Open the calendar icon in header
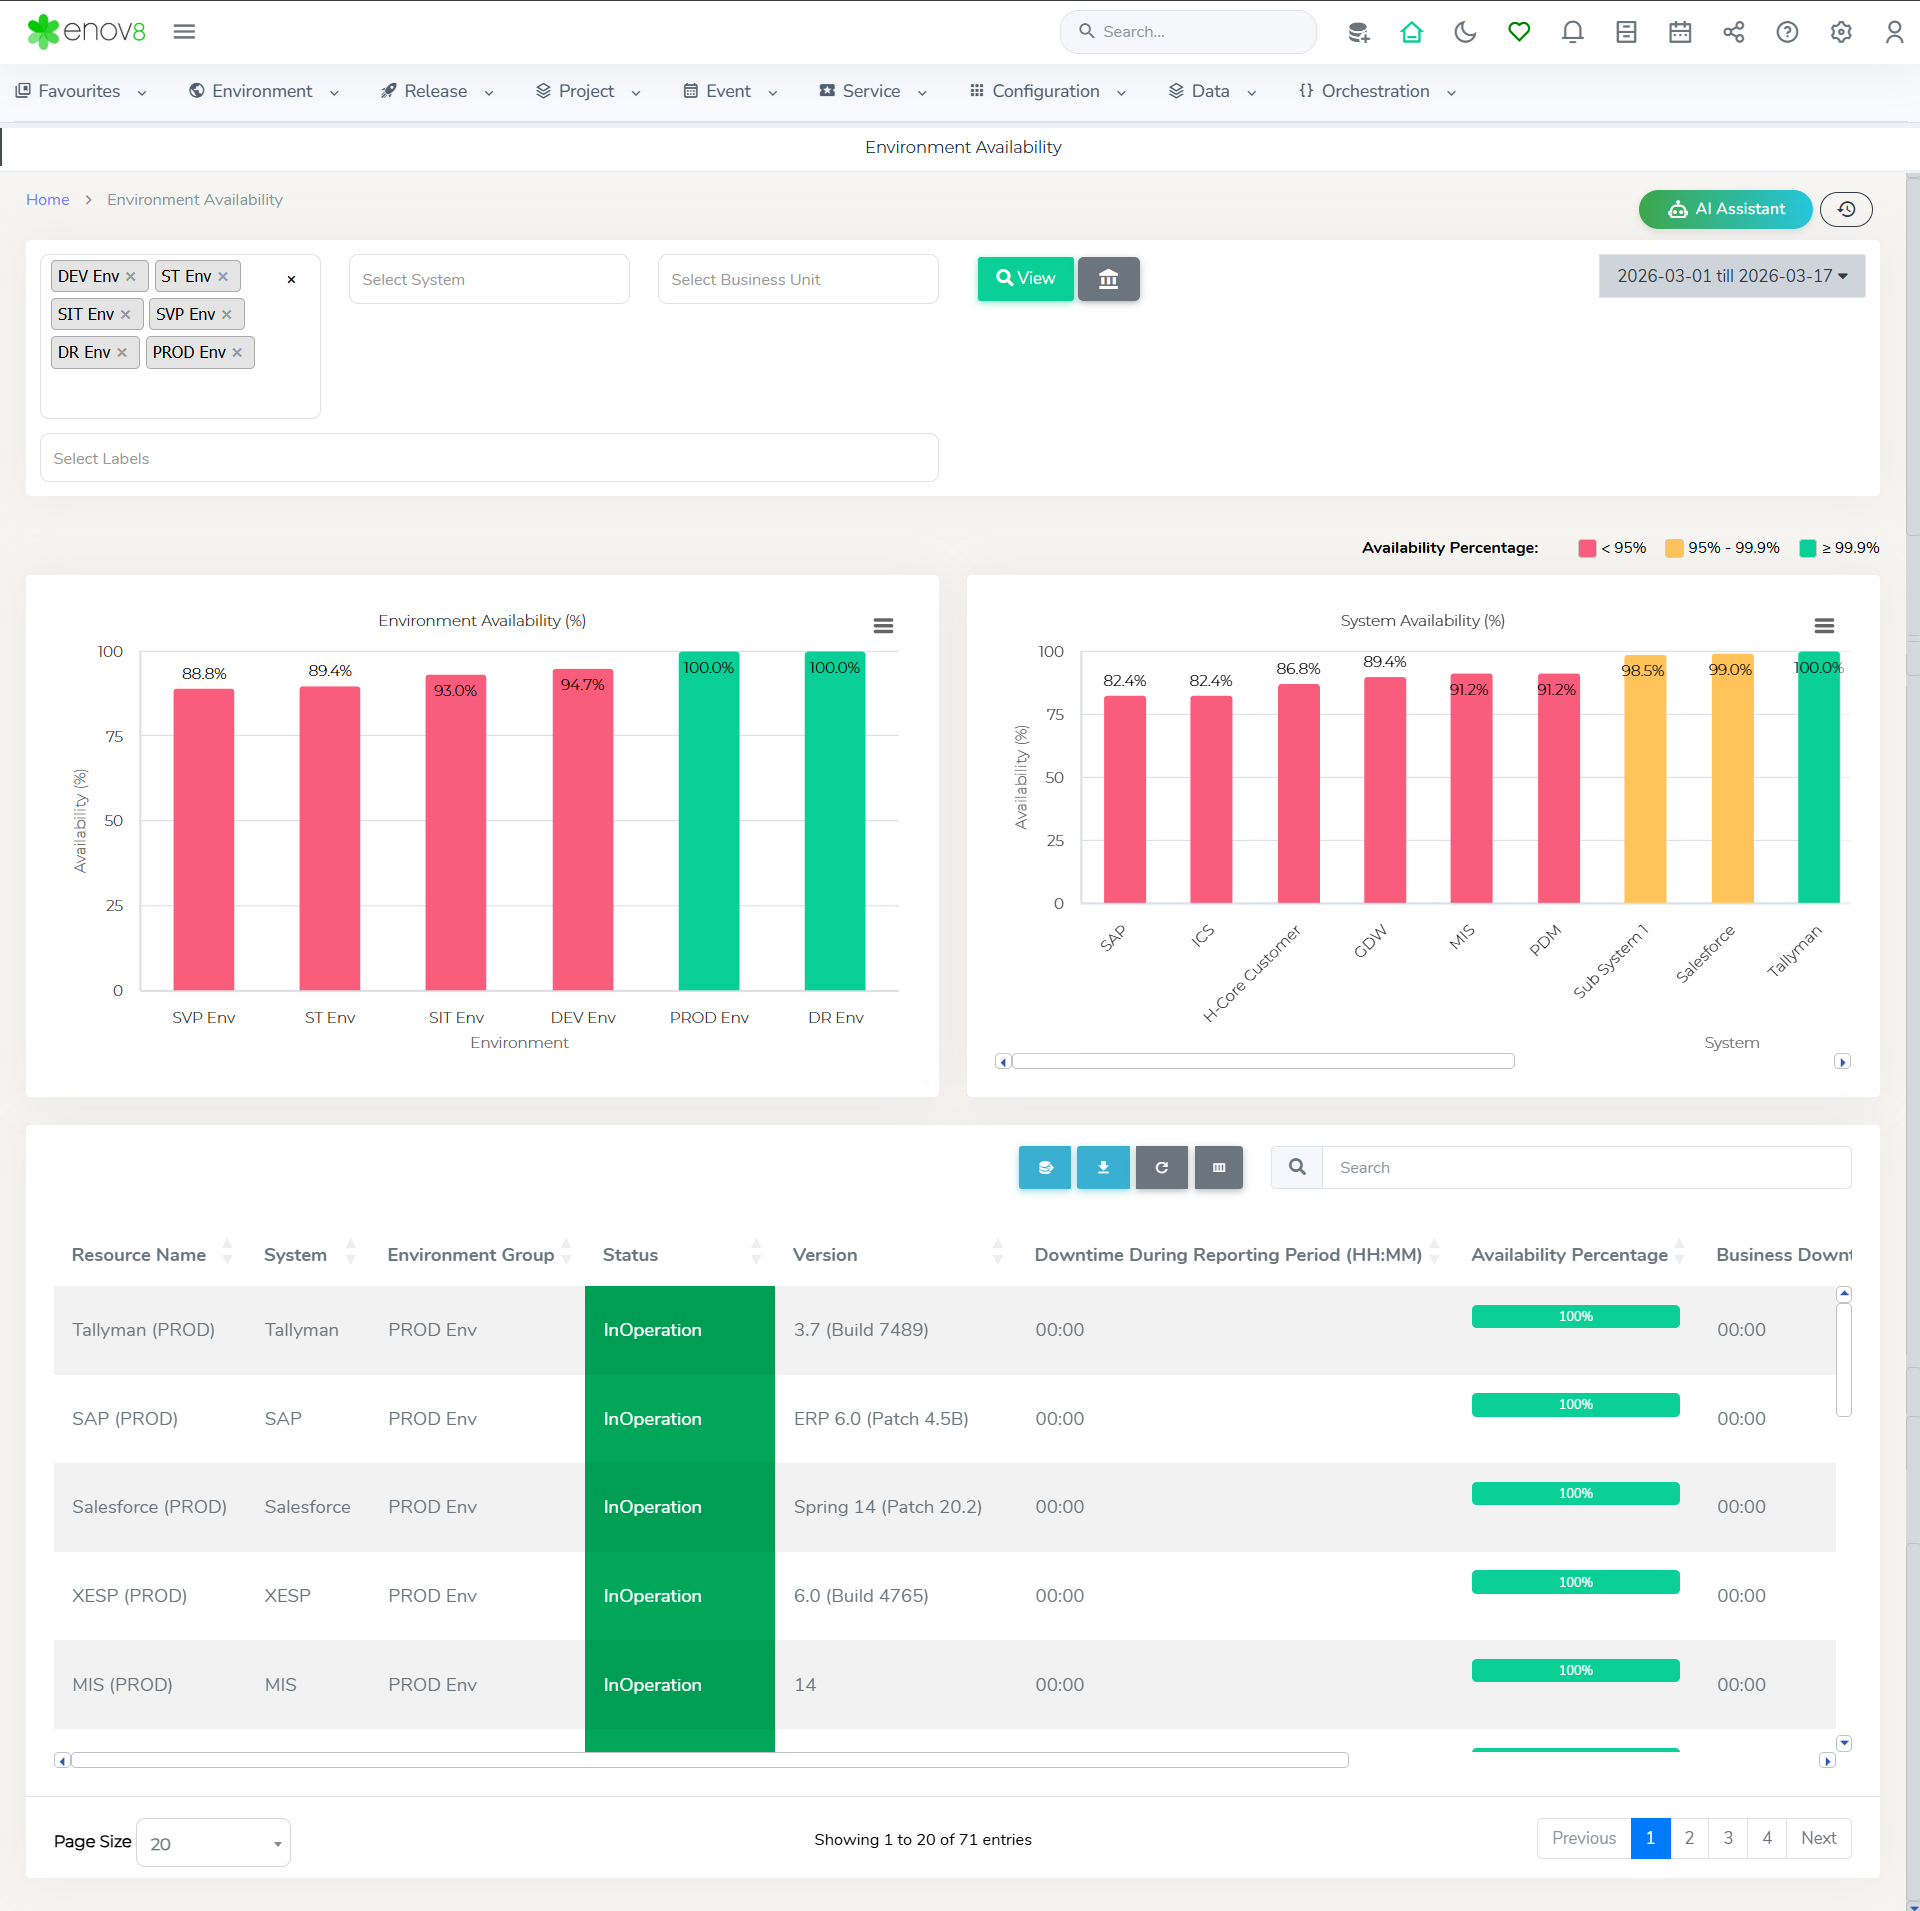This screenshot has width=1920, height=1911. tap(1680, 32)
